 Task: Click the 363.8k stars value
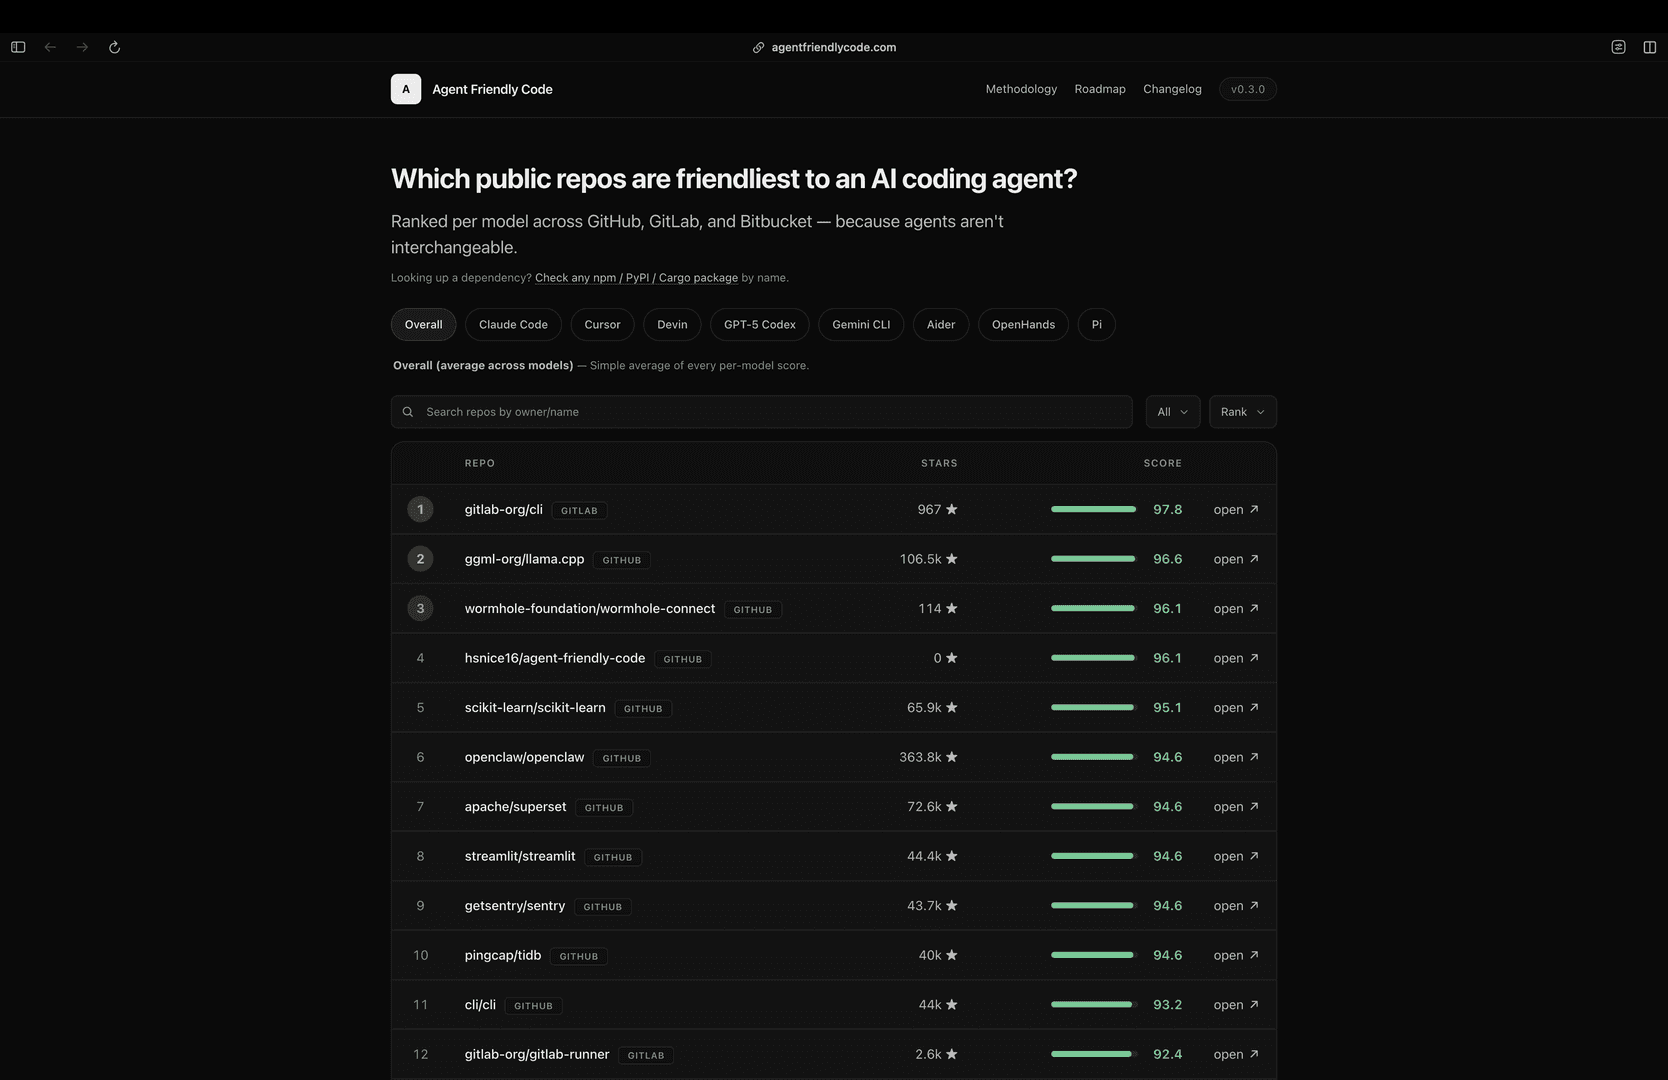[x=920, y=757]
